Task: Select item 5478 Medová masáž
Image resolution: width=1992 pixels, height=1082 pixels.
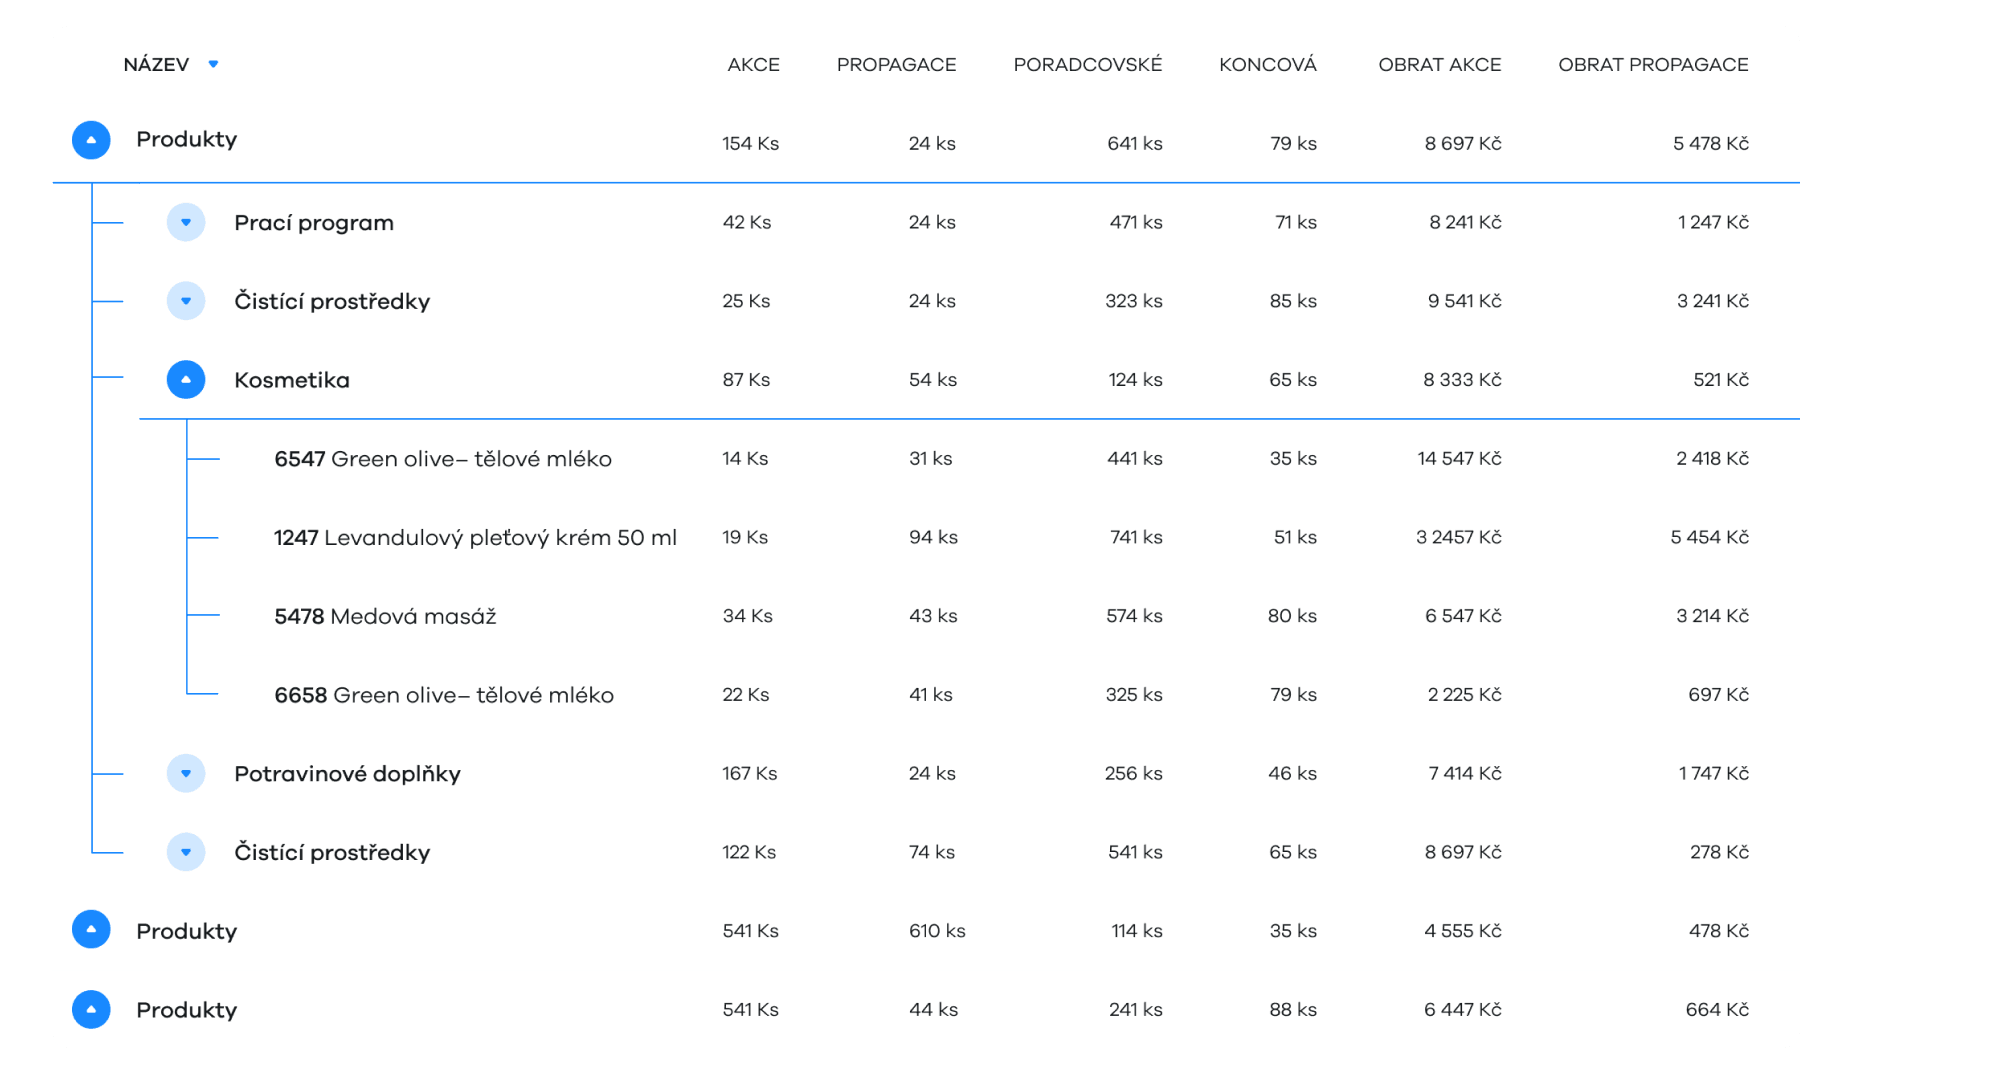Action: 385,617
